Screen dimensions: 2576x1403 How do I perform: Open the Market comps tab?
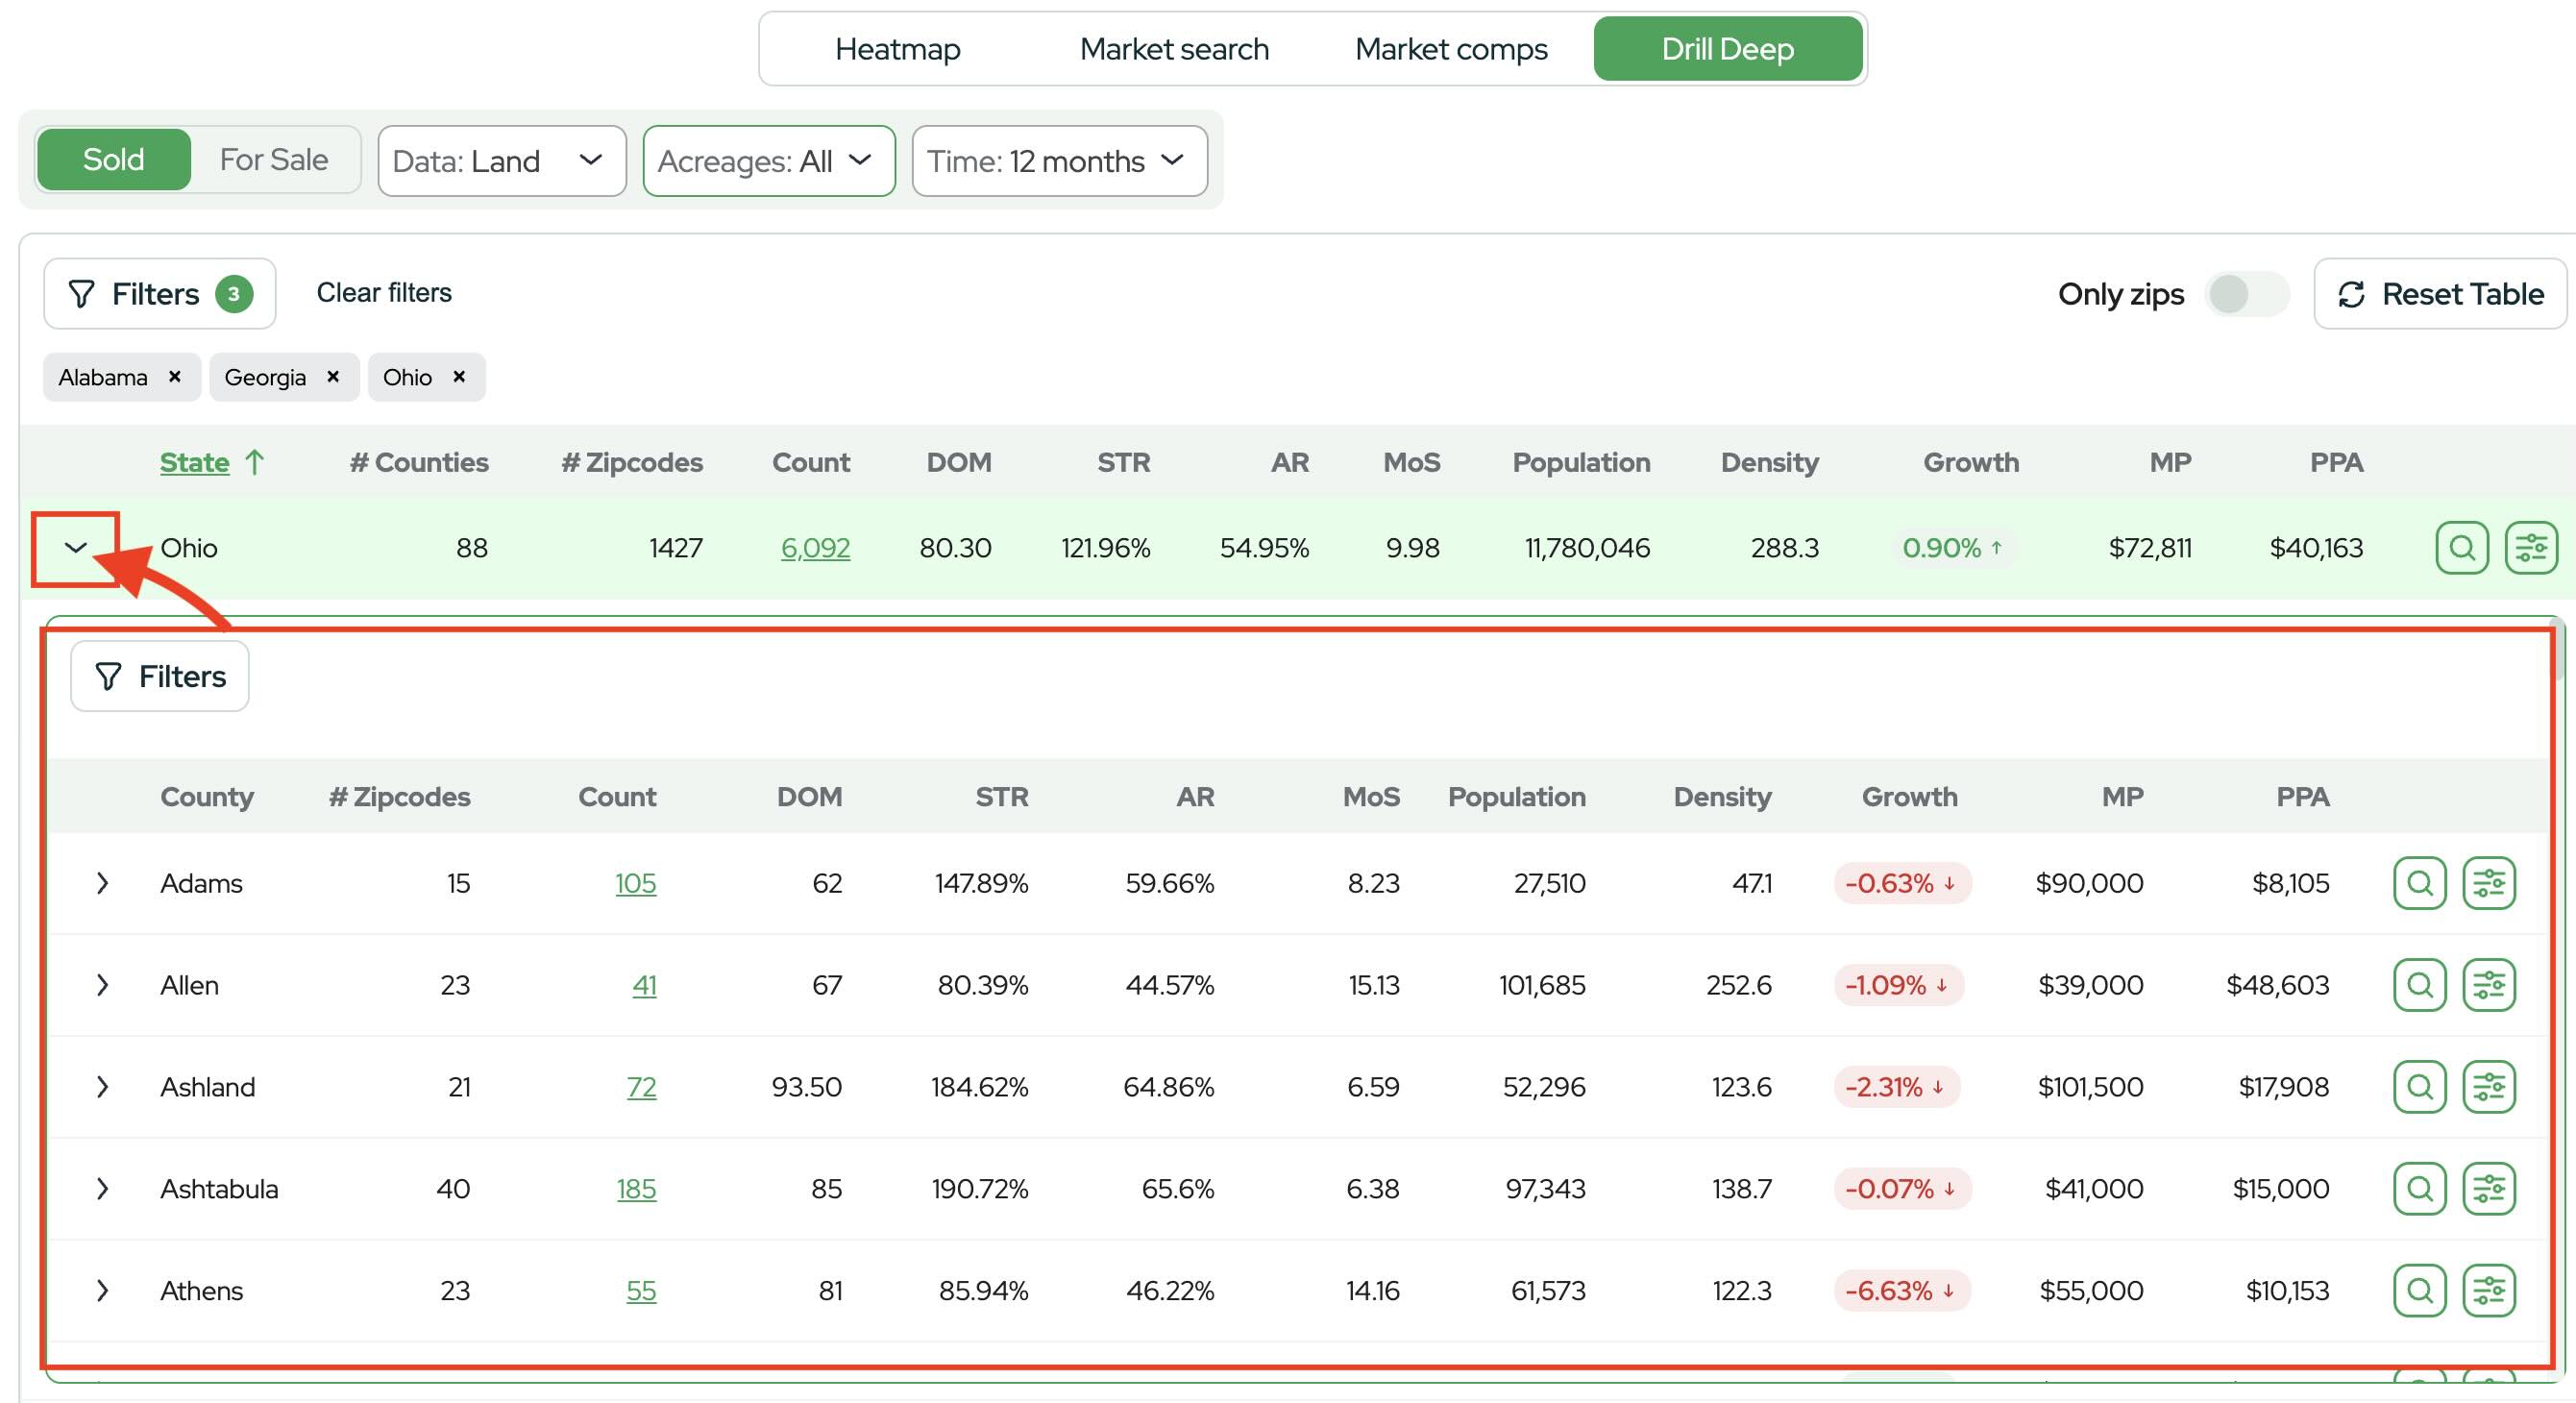[x=1450, y=49]
